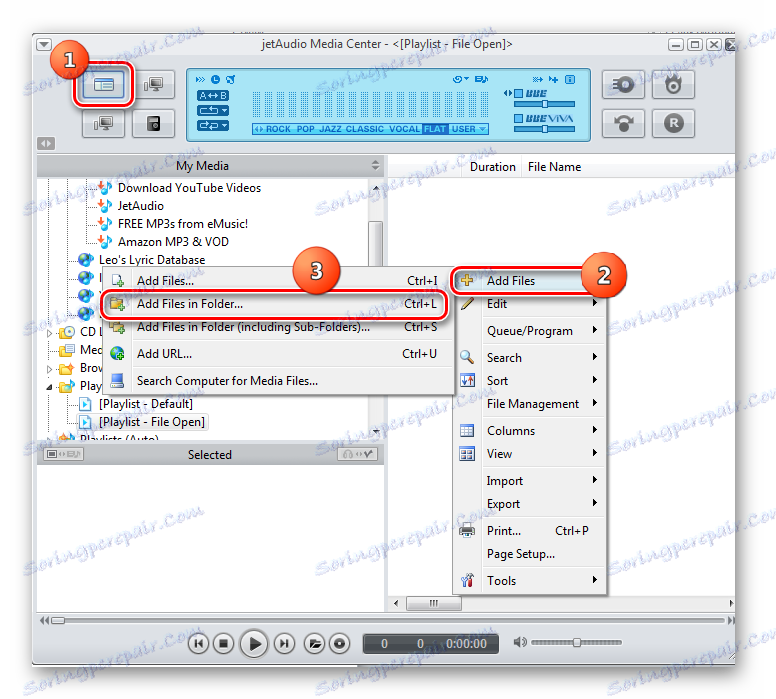Open the File Management submenu
Screen dimensions: 776x699
click(x=530, y=404)
